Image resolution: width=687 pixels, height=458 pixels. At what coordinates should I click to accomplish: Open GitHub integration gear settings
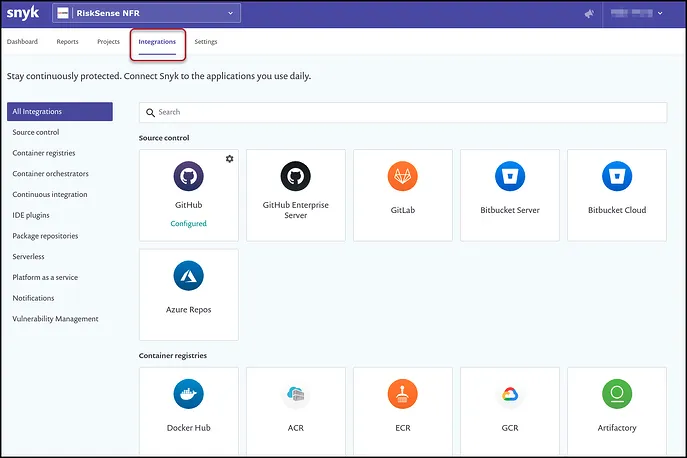pyautogui.click(x=230, y=159)
